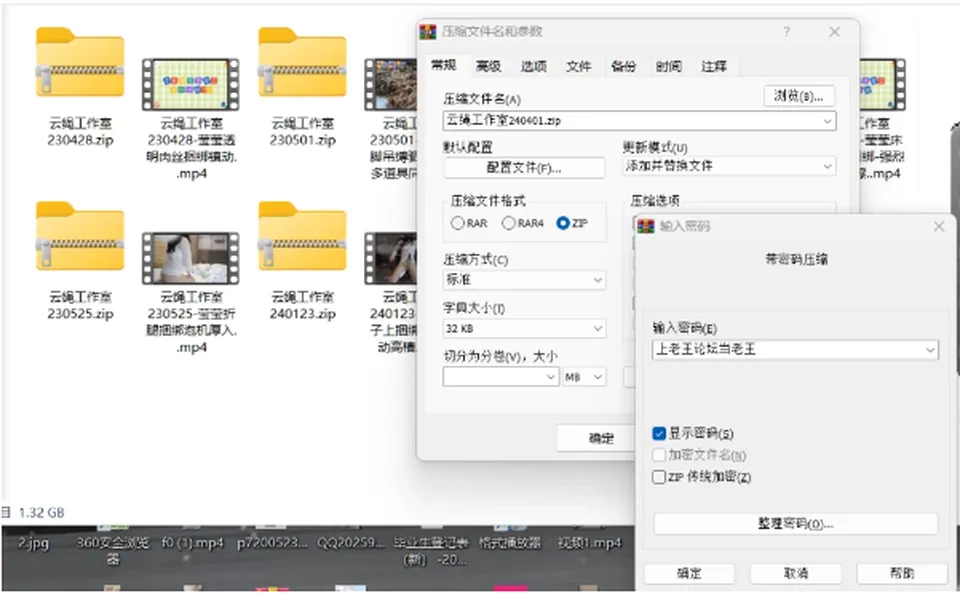960x593 pixels.
Task: Expand the 压缩文件名 history dropdown arrow
Action: pos(827,121)
